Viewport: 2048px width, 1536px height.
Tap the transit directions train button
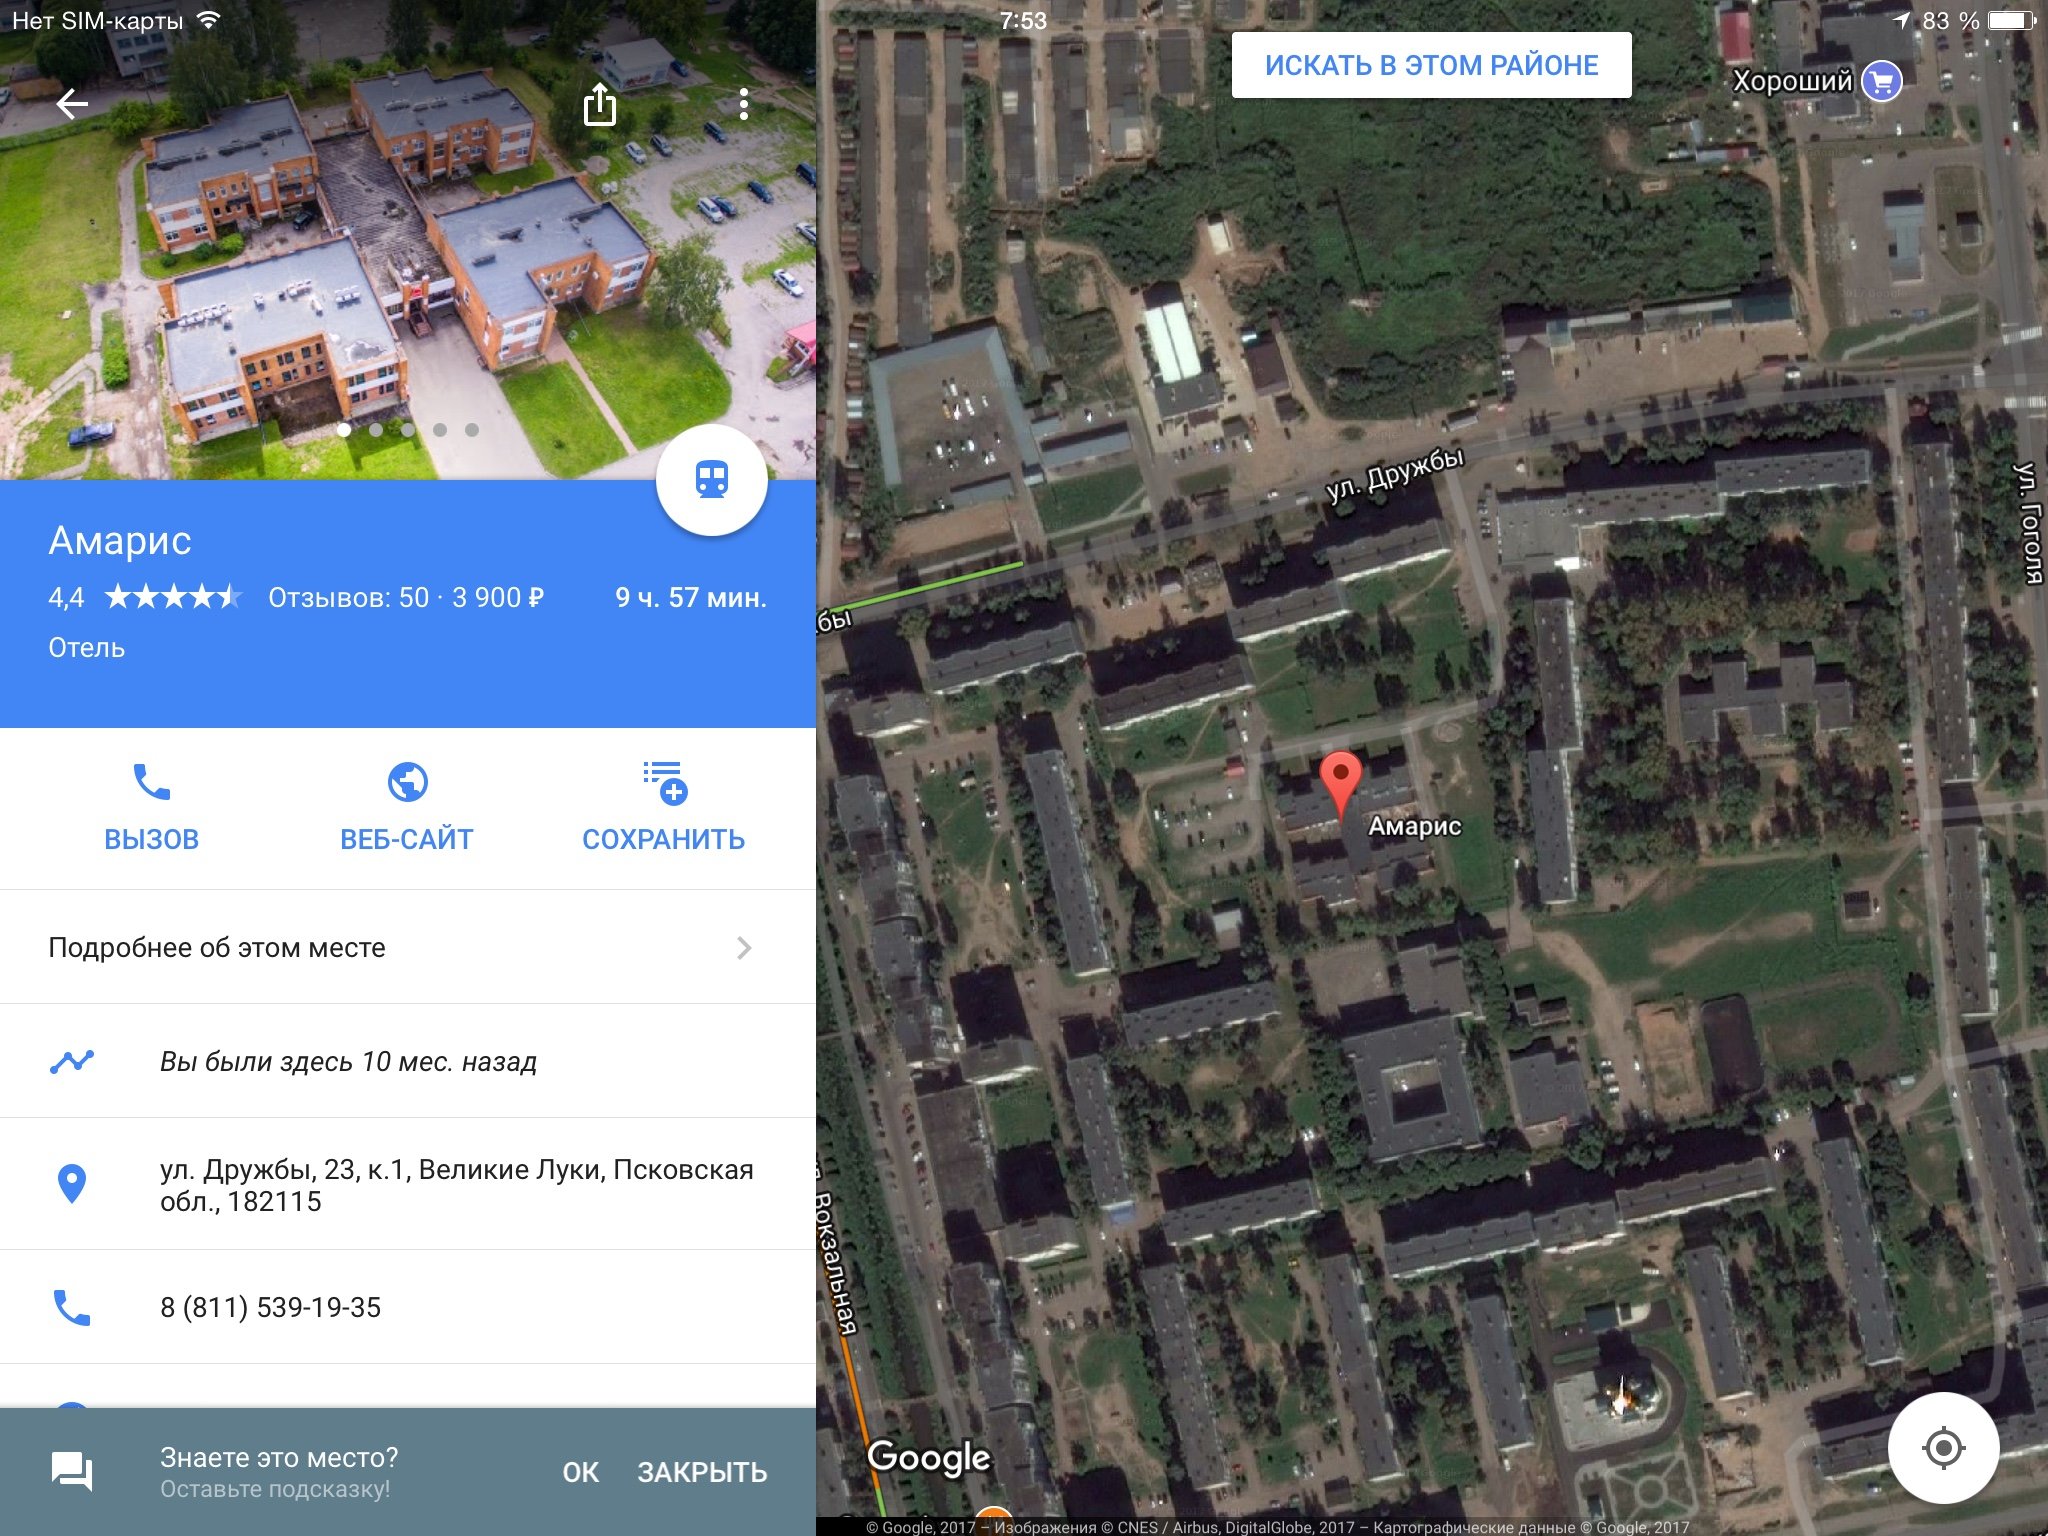[x=711, y=481]
